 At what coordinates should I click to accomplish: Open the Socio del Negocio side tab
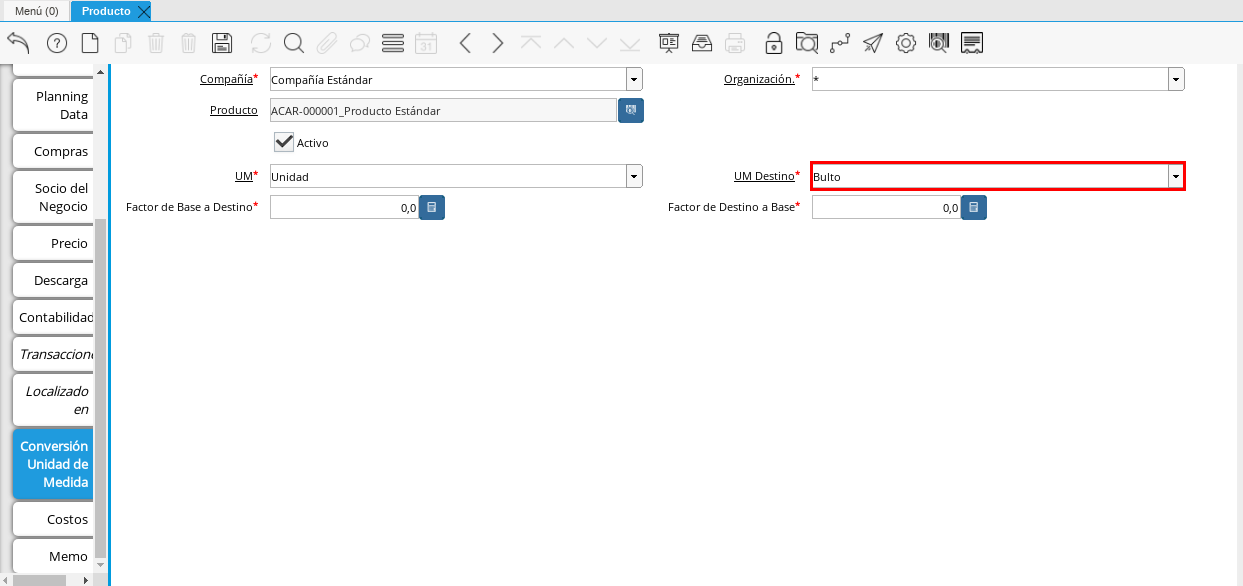point(53,197)
